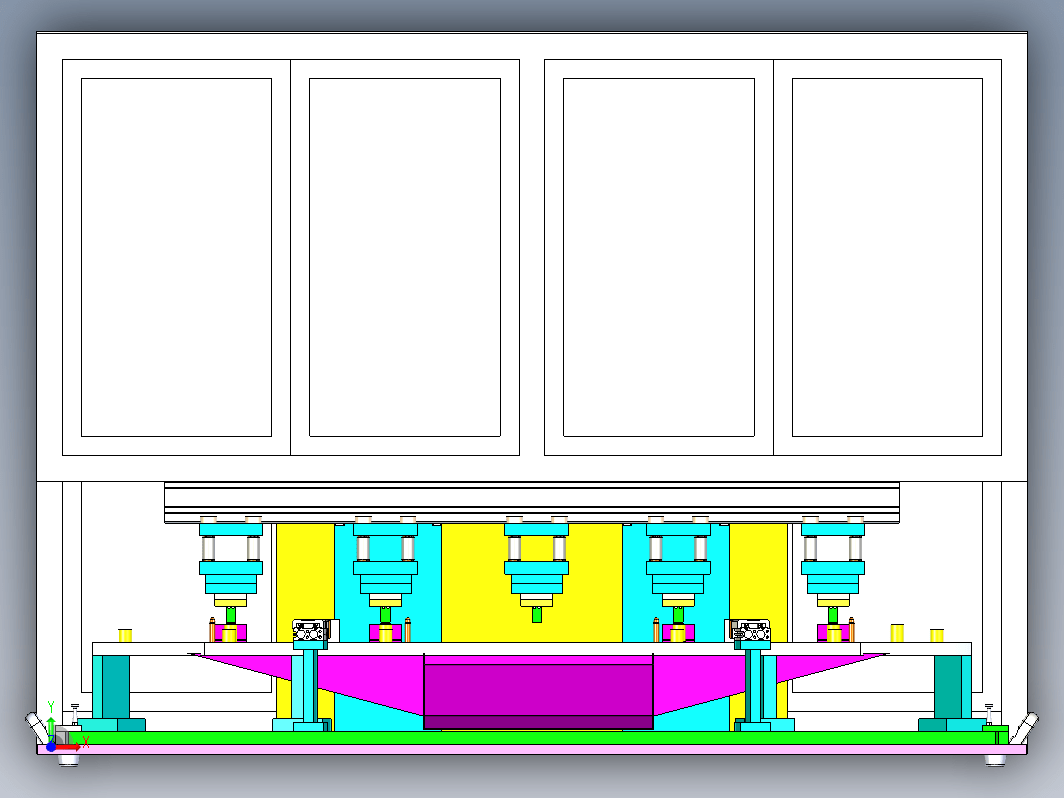Select the far-right teal table support leg

(953, 687)
